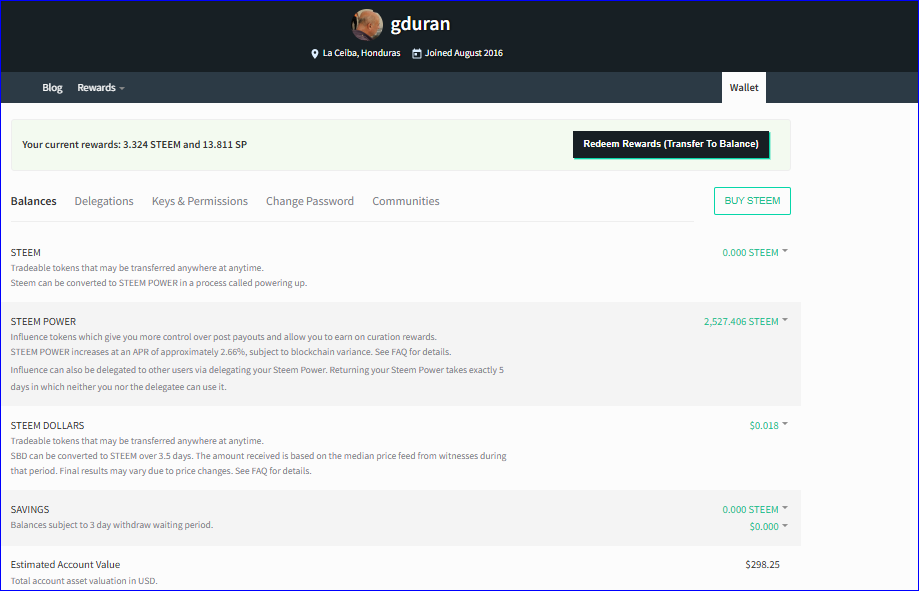
Task: Expand the 0.000 STEEM balance dropdown
Action: 755,253
